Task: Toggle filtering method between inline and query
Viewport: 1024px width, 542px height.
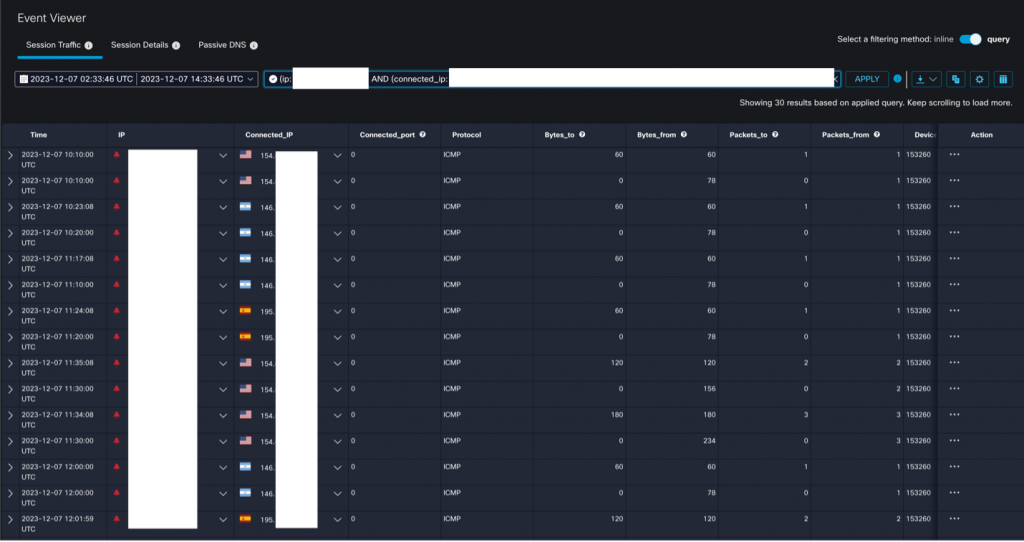Action: (969, 39)
